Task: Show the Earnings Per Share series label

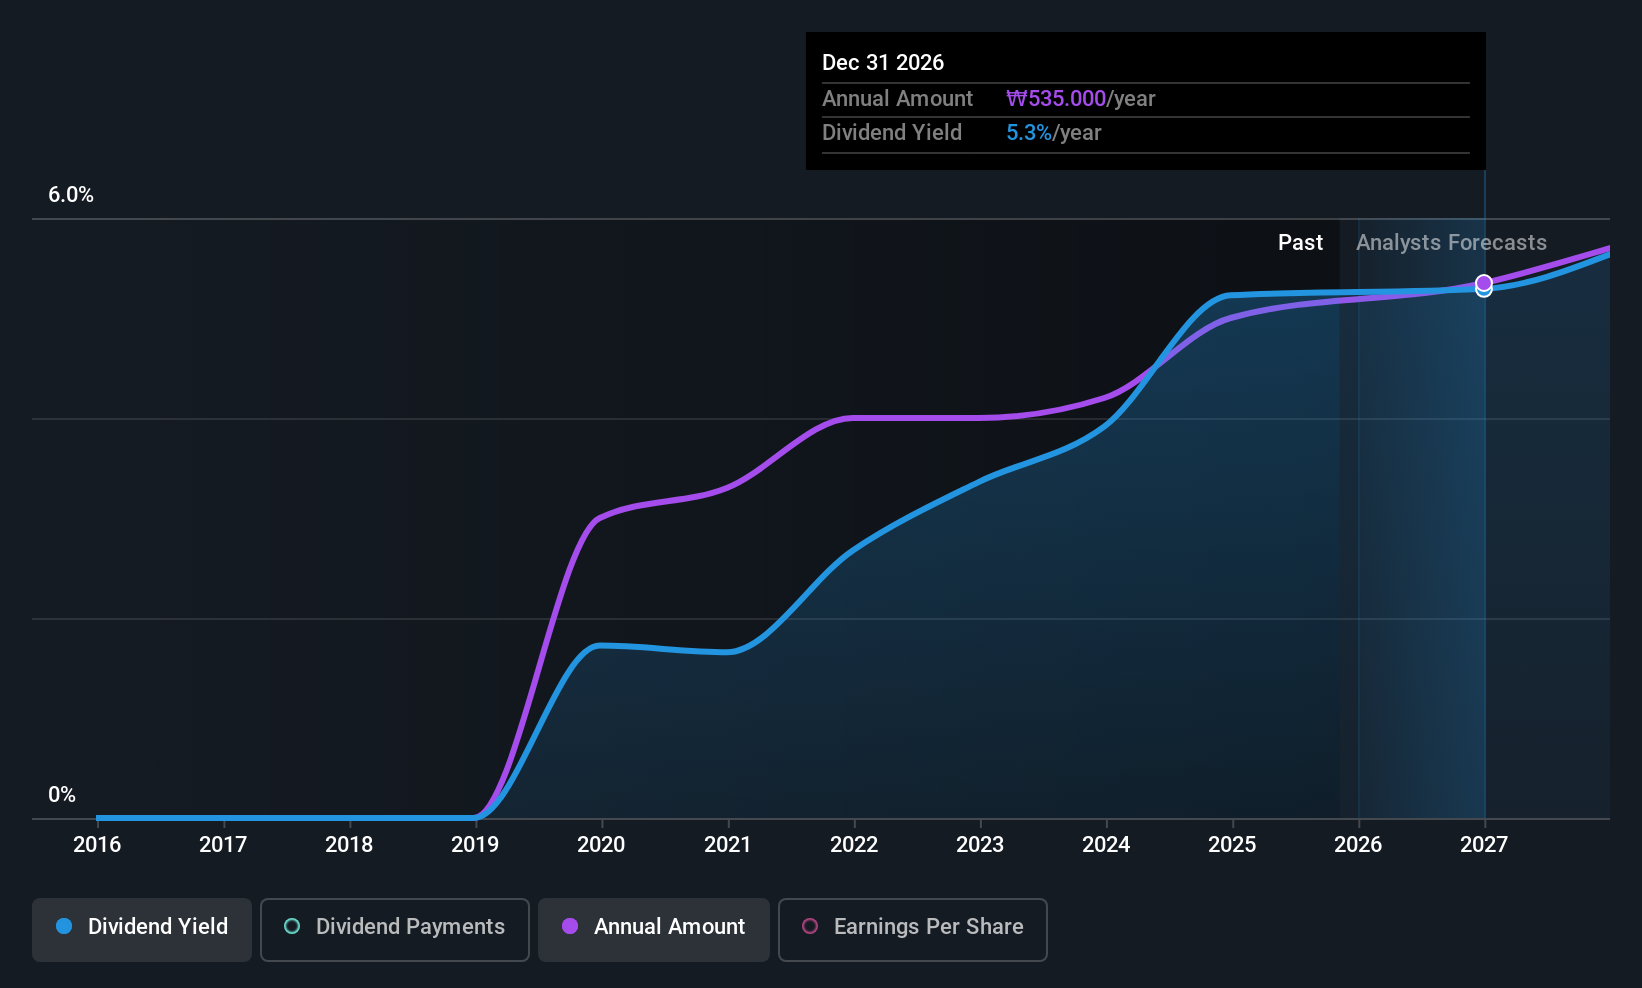Action: (928, 926)
